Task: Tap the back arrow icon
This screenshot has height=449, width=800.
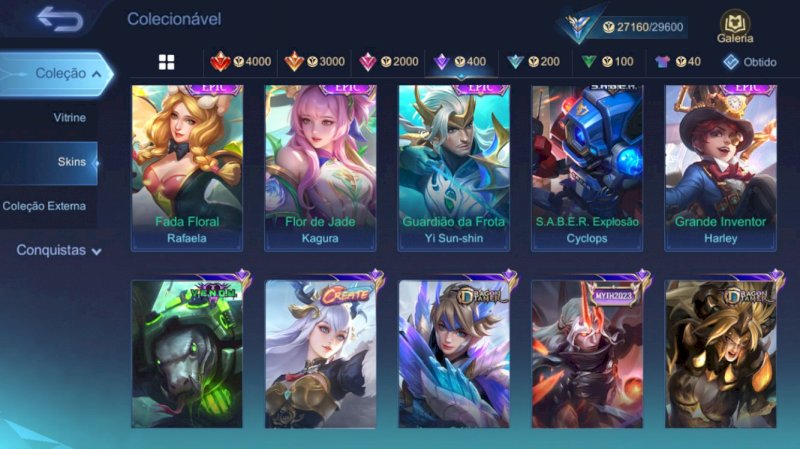Action: (60, 19)
